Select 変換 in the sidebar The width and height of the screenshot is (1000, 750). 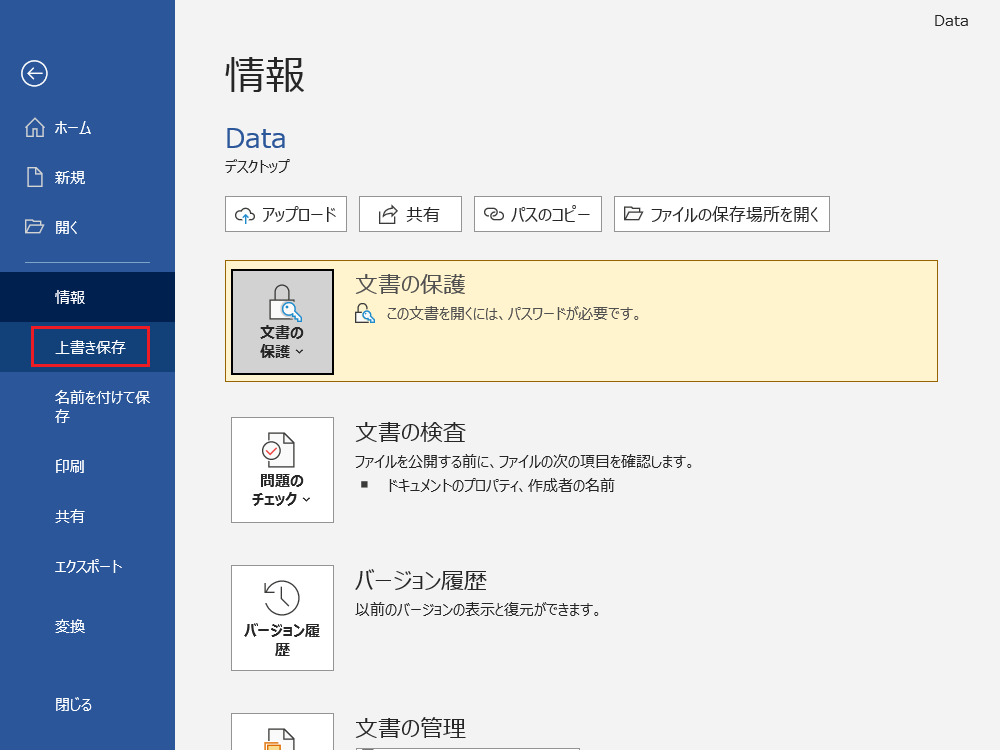click(x=87, y=626)
